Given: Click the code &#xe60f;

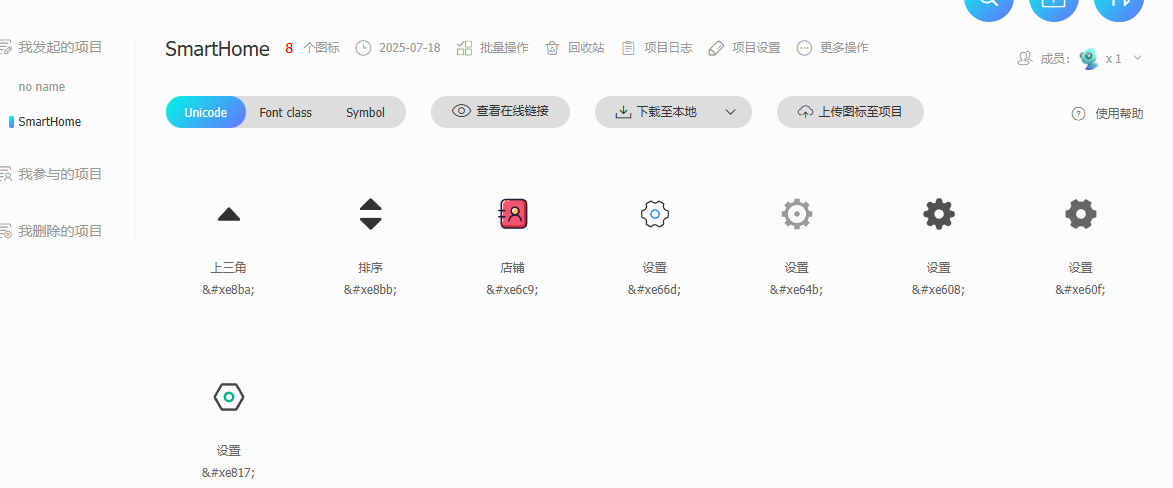Looking at the screenshot, I should 1080,290.
